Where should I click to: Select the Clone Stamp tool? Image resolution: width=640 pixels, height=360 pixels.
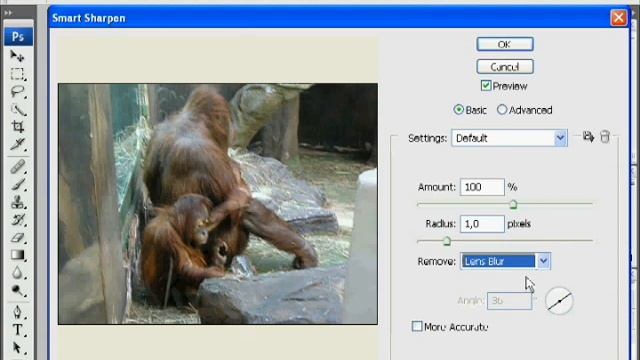17,202
